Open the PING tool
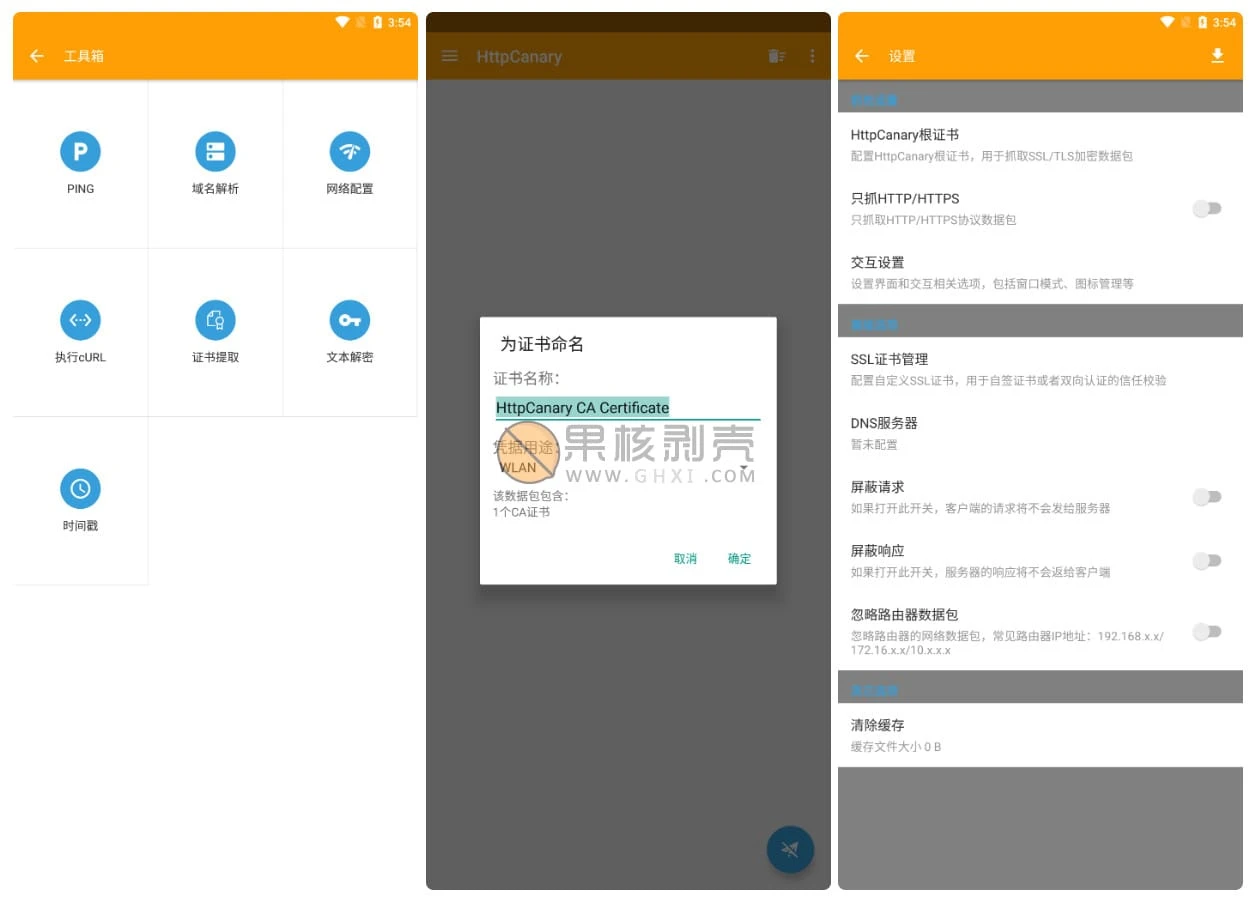The image size is (1255, 905). (80, 164)
